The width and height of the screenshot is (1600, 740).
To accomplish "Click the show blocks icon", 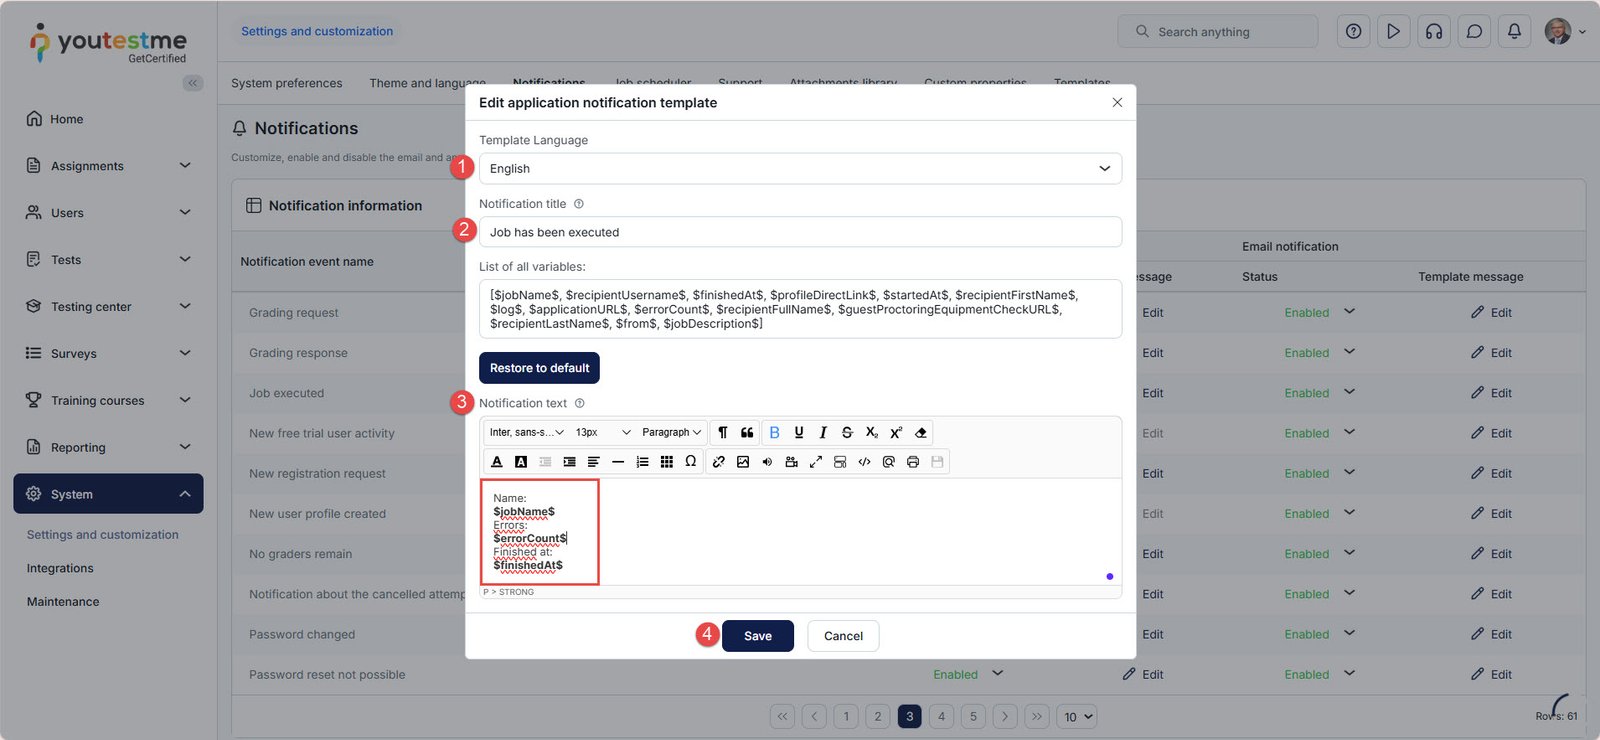I will point(840,462).
